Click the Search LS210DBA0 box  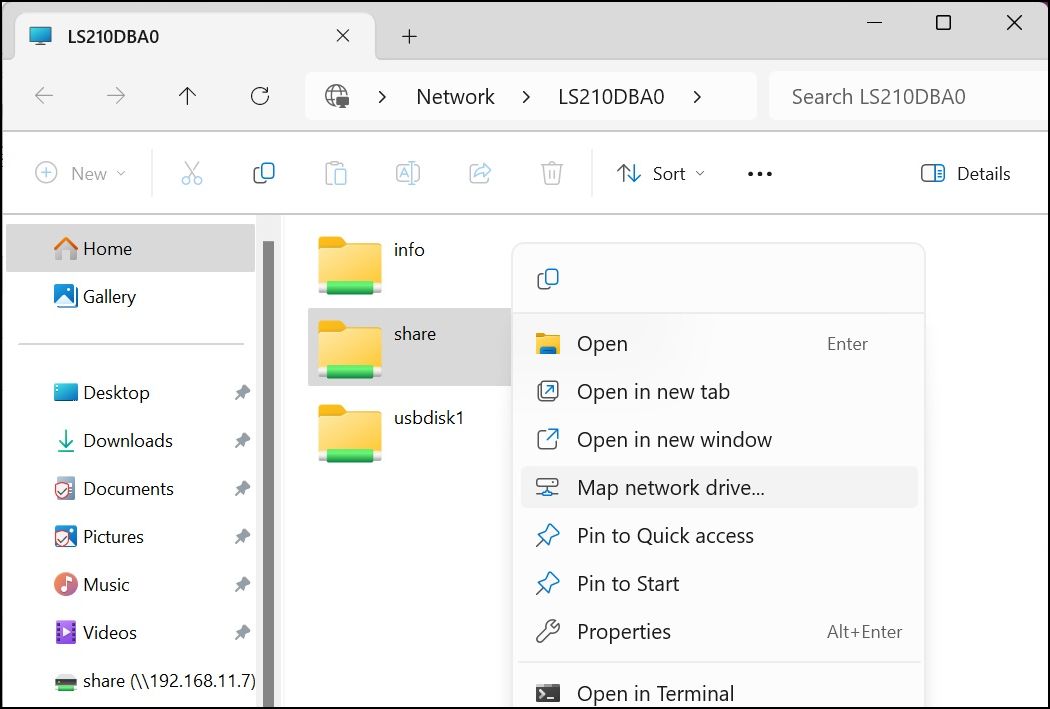[x=908, y=96]
